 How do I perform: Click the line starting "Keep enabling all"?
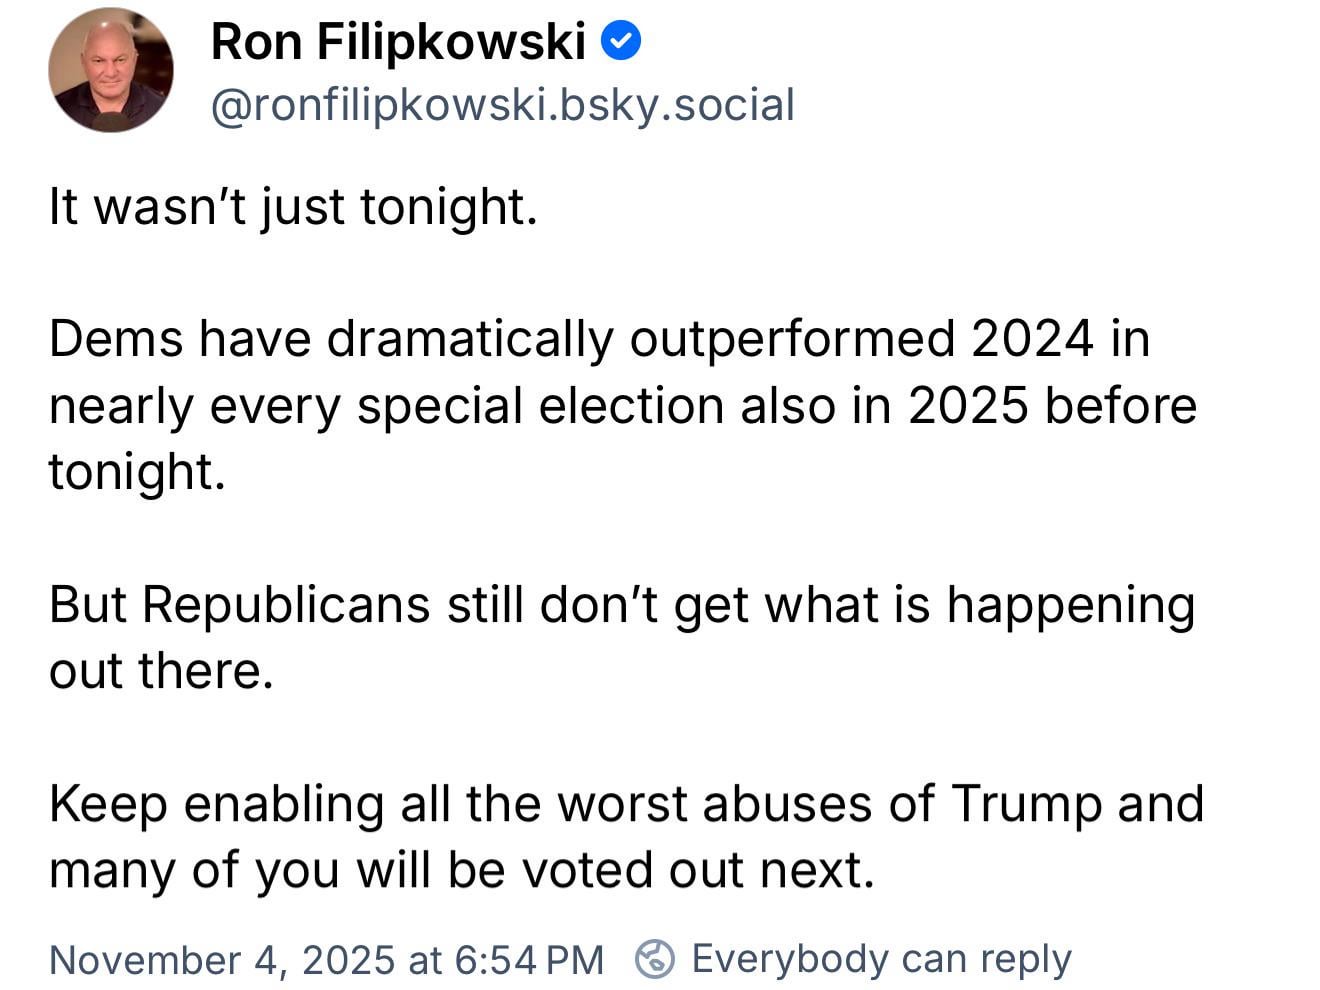pos(625,803)
